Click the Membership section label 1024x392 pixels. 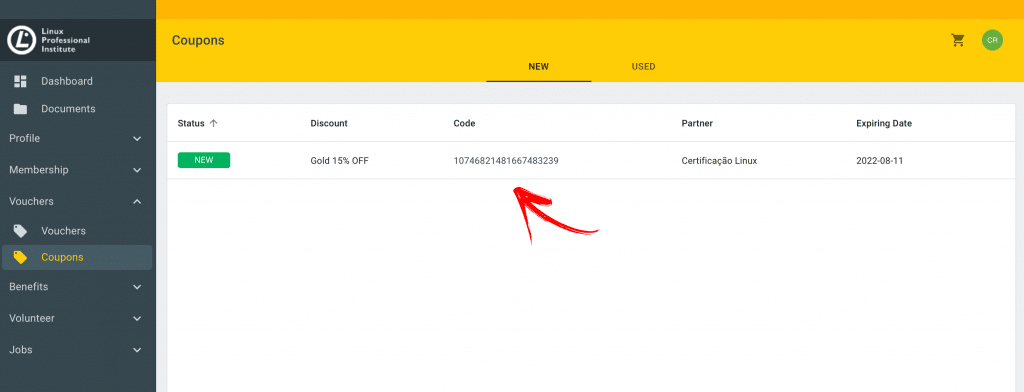point(39,170)
